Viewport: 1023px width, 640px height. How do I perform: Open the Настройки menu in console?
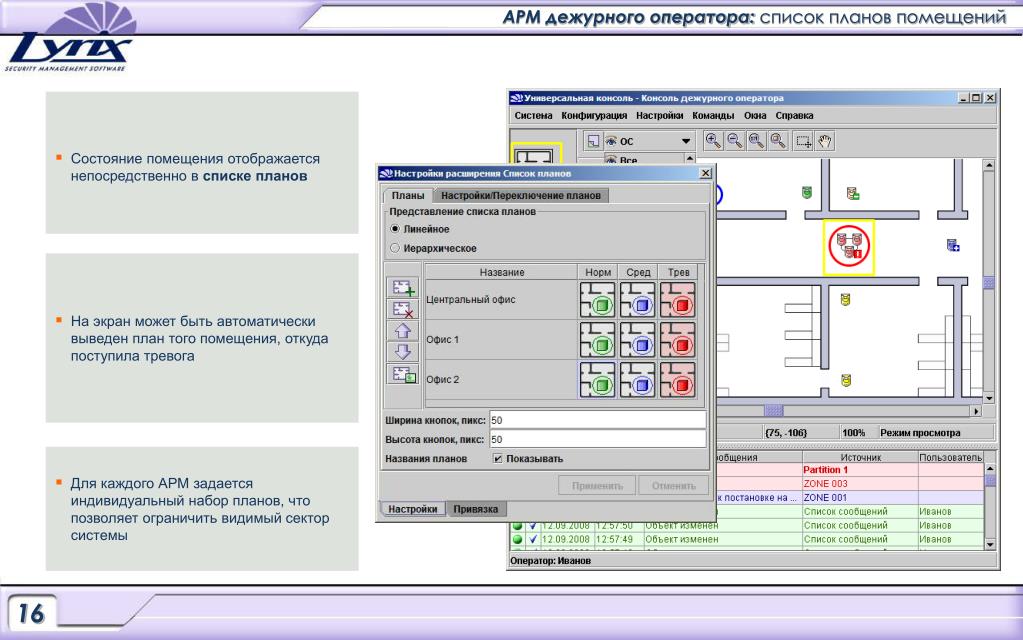point(660,115)
